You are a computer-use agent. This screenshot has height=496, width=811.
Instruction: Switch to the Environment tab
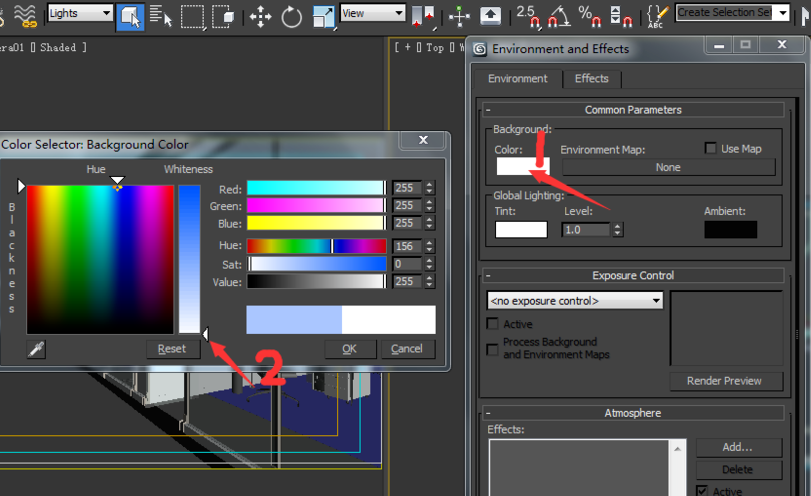pyautogui.click(x=517, y=79)
